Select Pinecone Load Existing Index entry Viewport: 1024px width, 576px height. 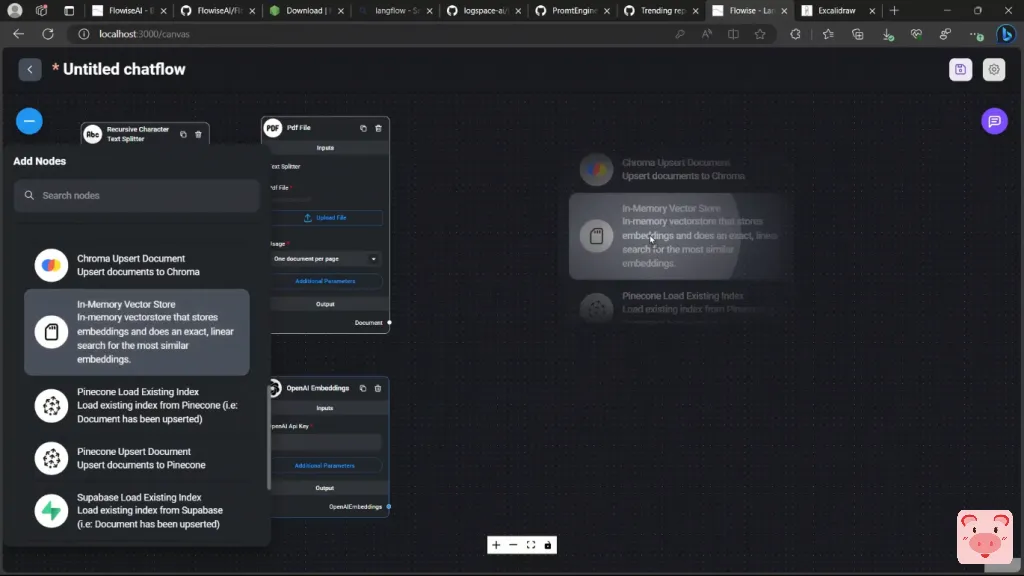pos(136,406)
